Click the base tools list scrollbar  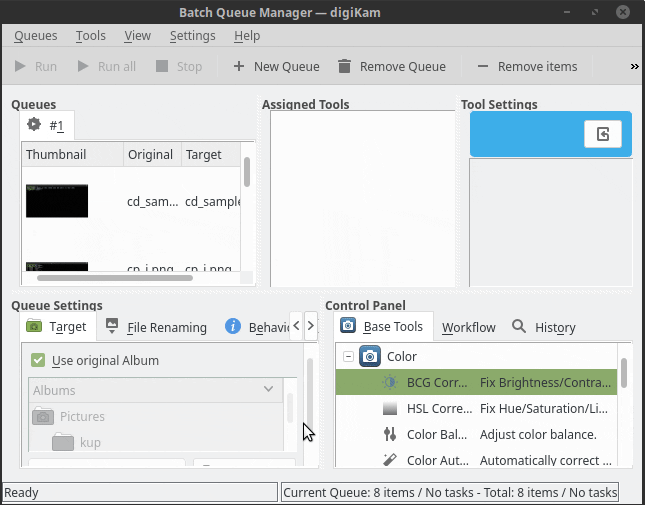[624, 373]
